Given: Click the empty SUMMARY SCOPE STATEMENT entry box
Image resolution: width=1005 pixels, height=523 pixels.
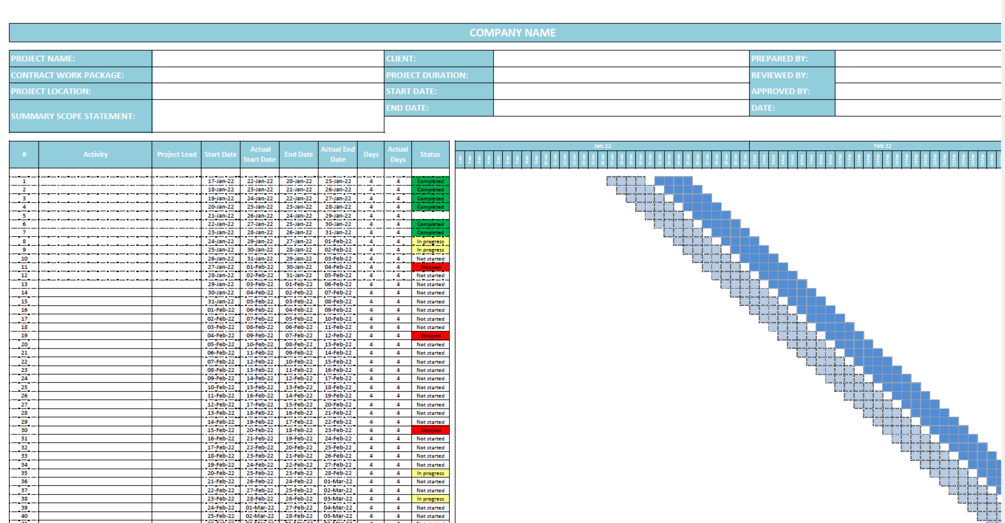Looking at the screenshot, I should [268, 116].
